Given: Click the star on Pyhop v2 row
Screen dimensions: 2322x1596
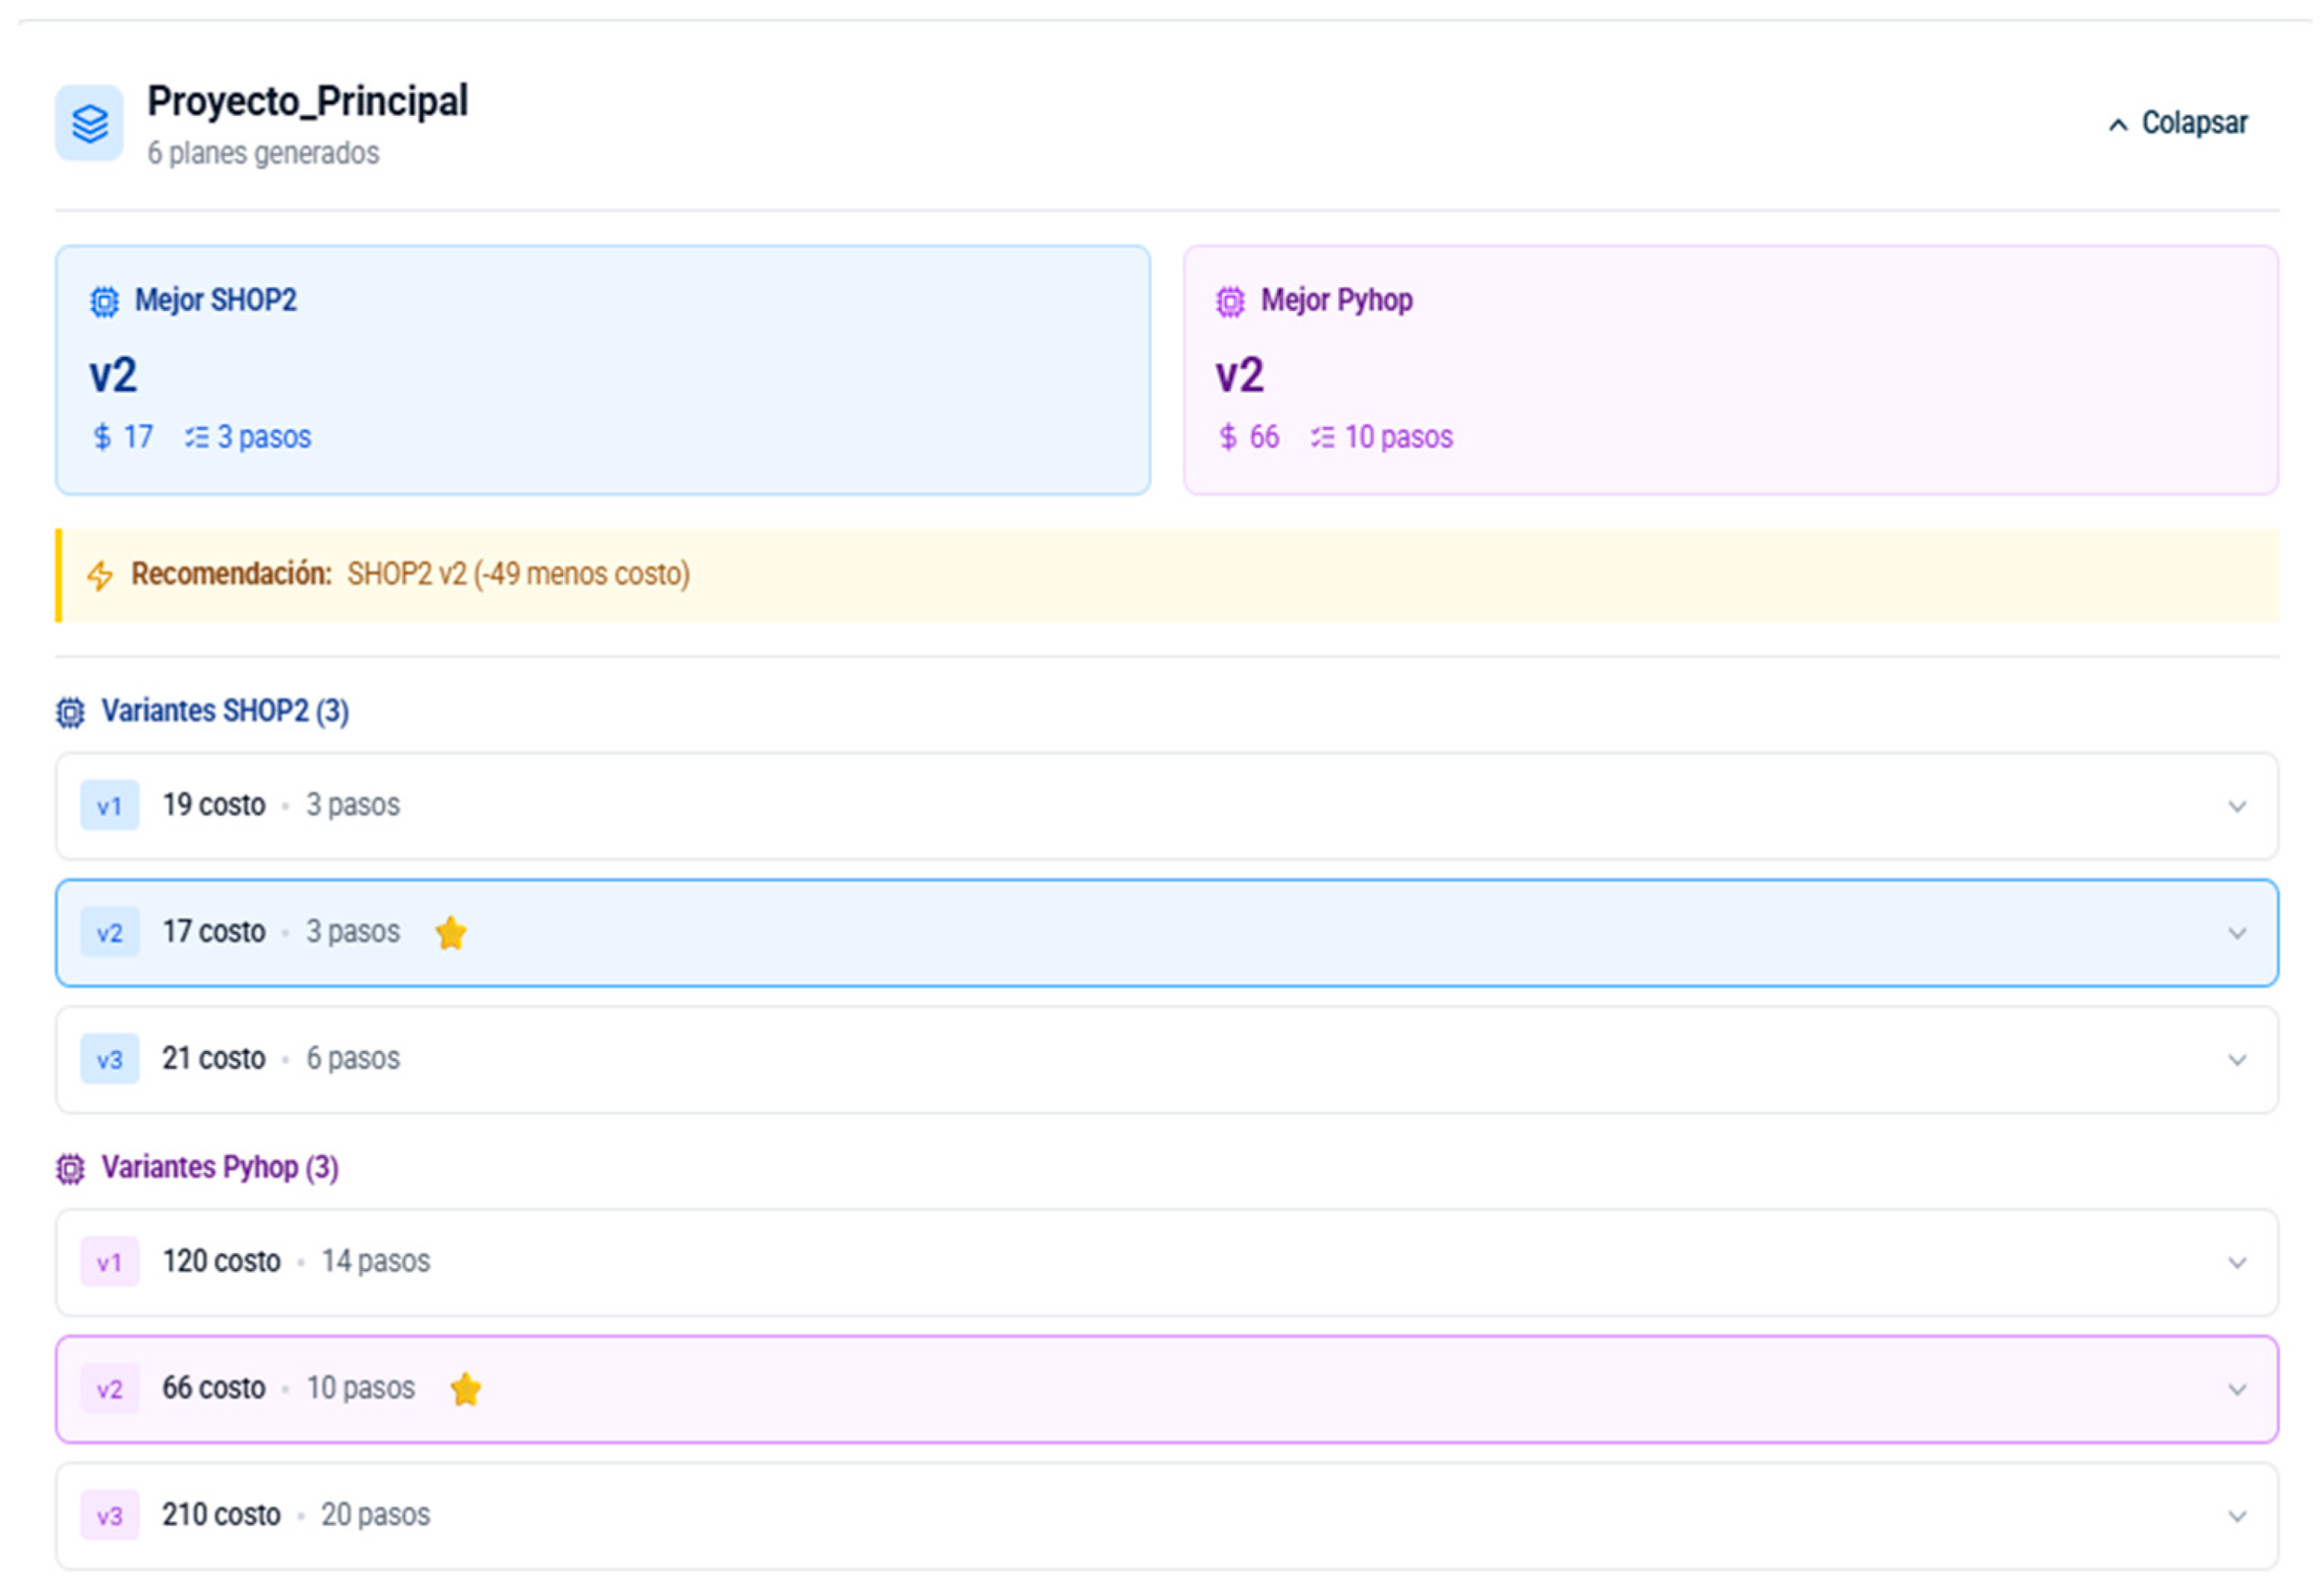Looking at the screenshot, I should click(466, 1389).
